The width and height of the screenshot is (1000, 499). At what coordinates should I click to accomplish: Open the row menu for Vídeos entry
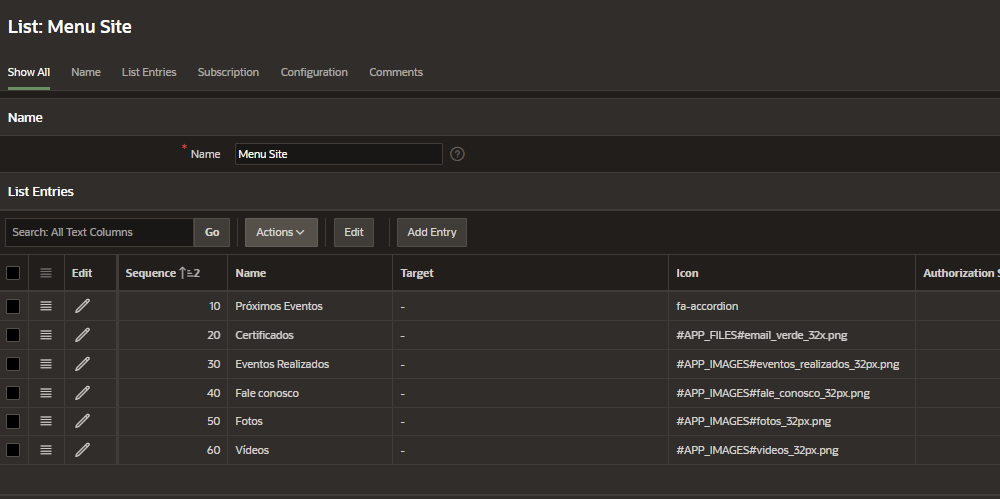click(x=46, y=450)
